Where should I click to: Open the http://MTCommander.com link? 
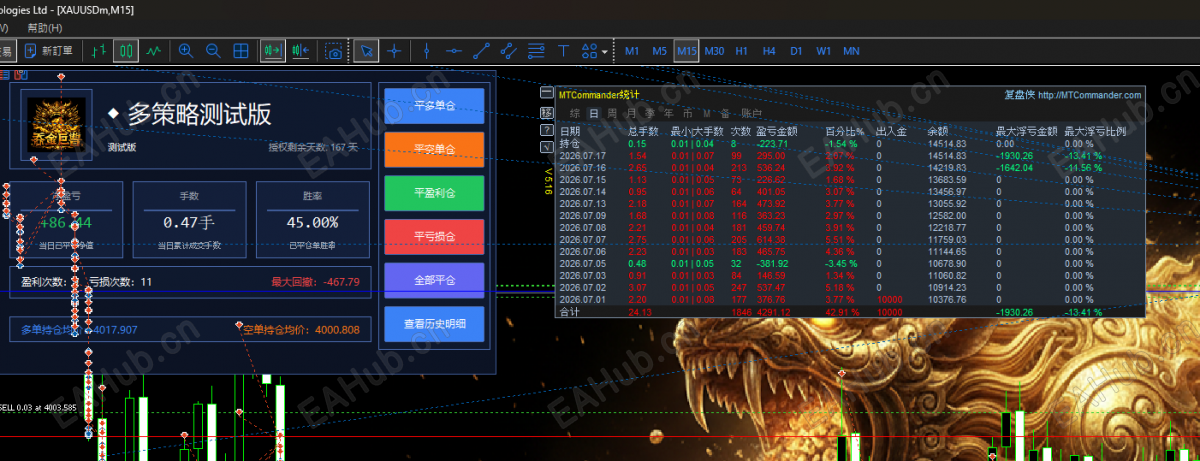click(1089, 95)
